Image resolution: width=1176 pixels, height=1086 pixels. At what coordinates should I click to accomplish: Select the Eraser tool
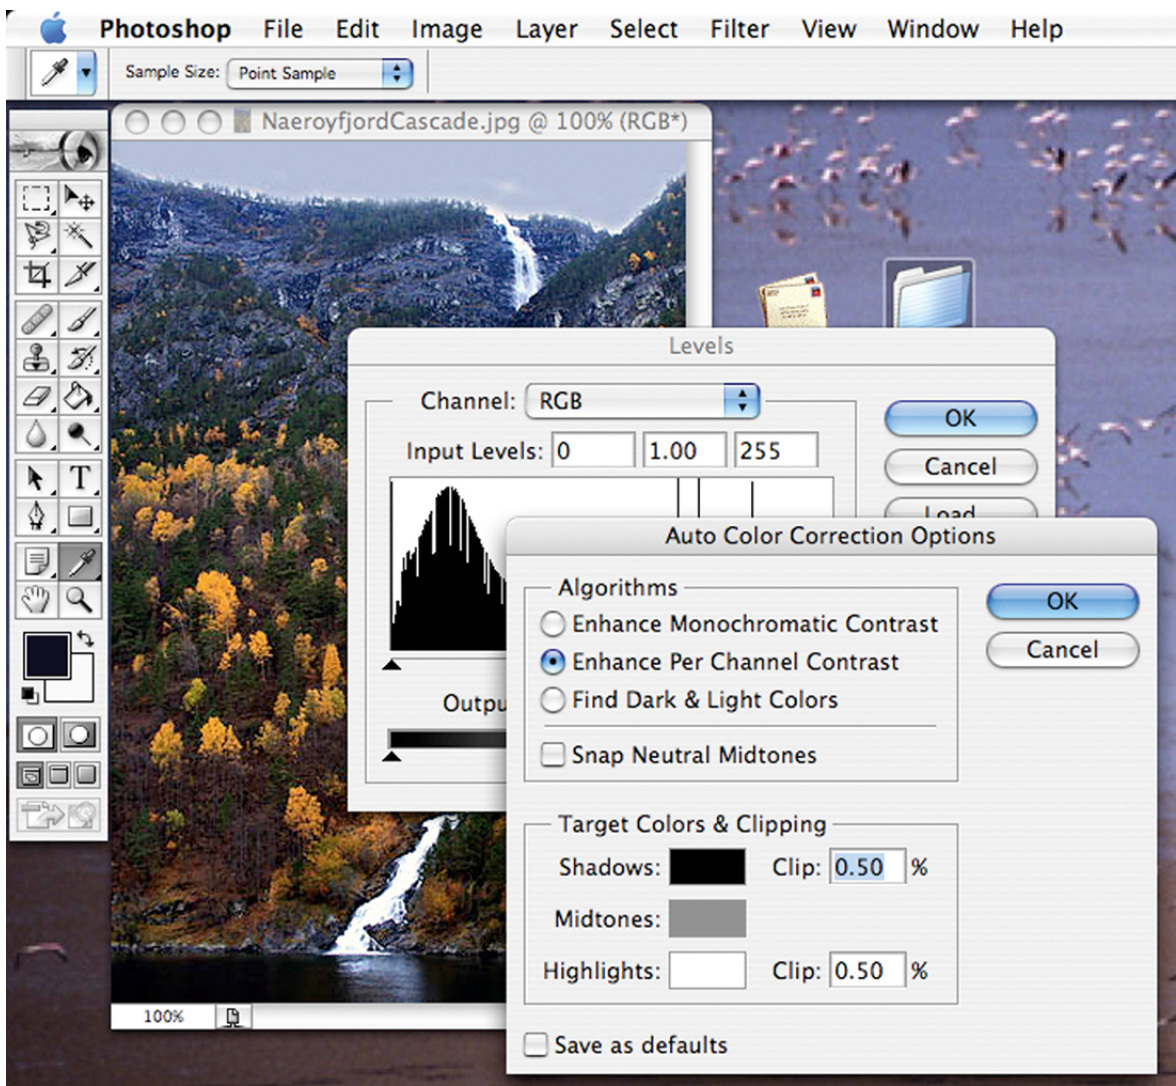click(35, 395)
